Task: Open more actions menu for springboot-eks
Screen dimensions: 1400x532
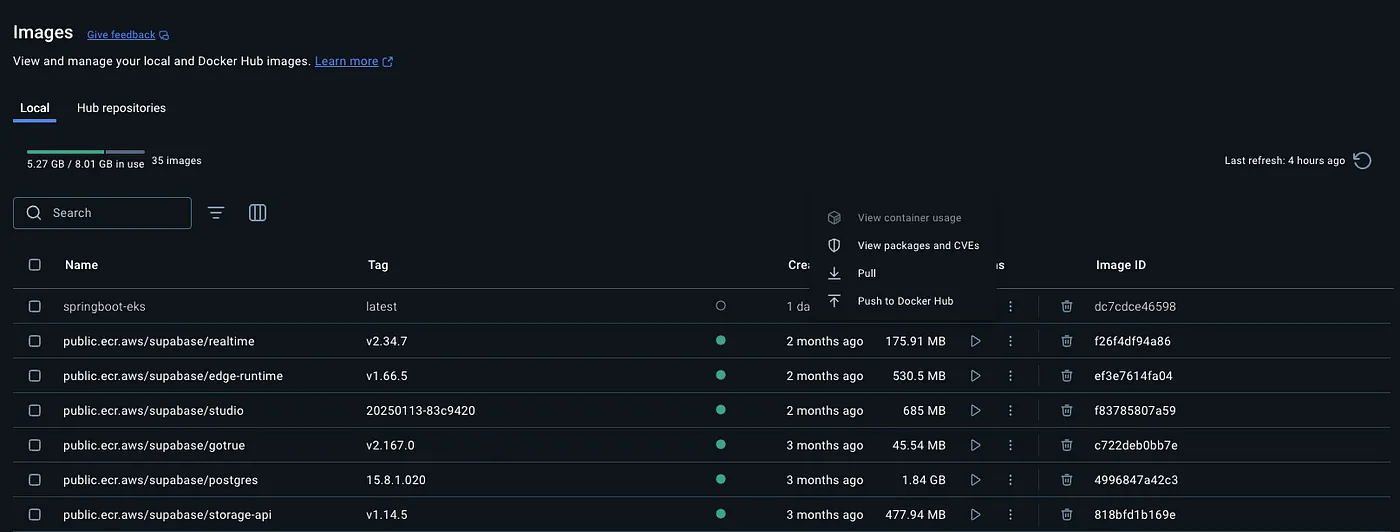Action: click(1010, 306)
